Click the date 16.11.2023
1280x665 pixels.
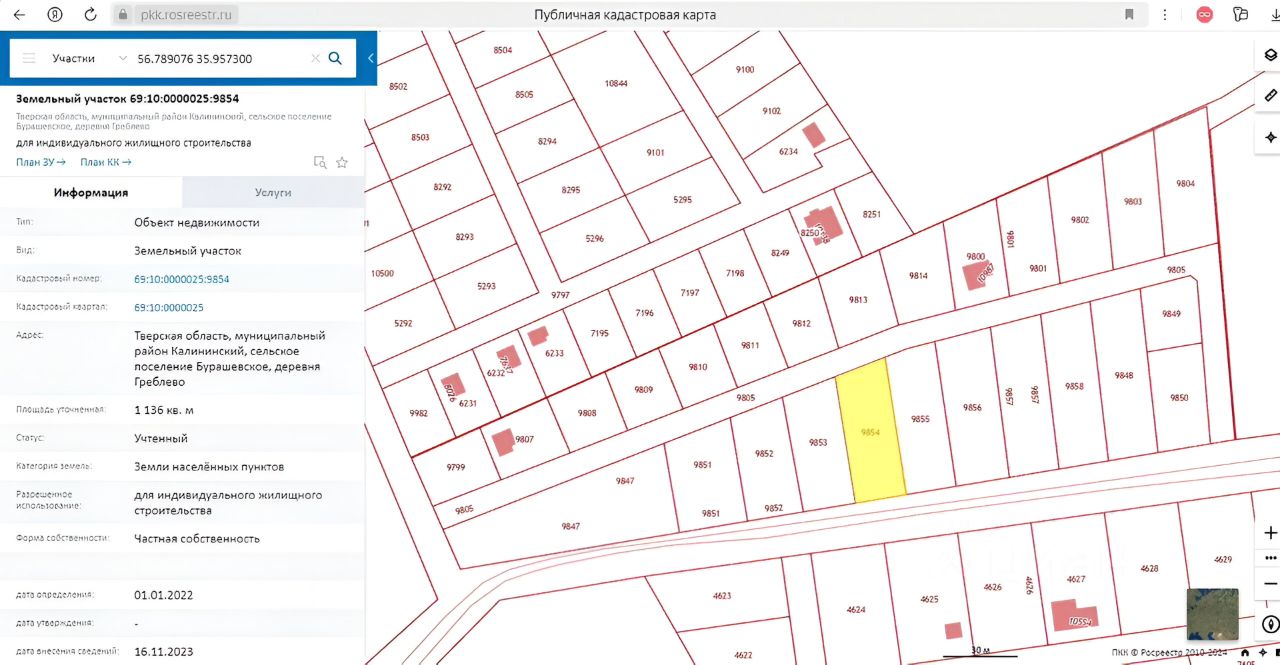(164, 650)
